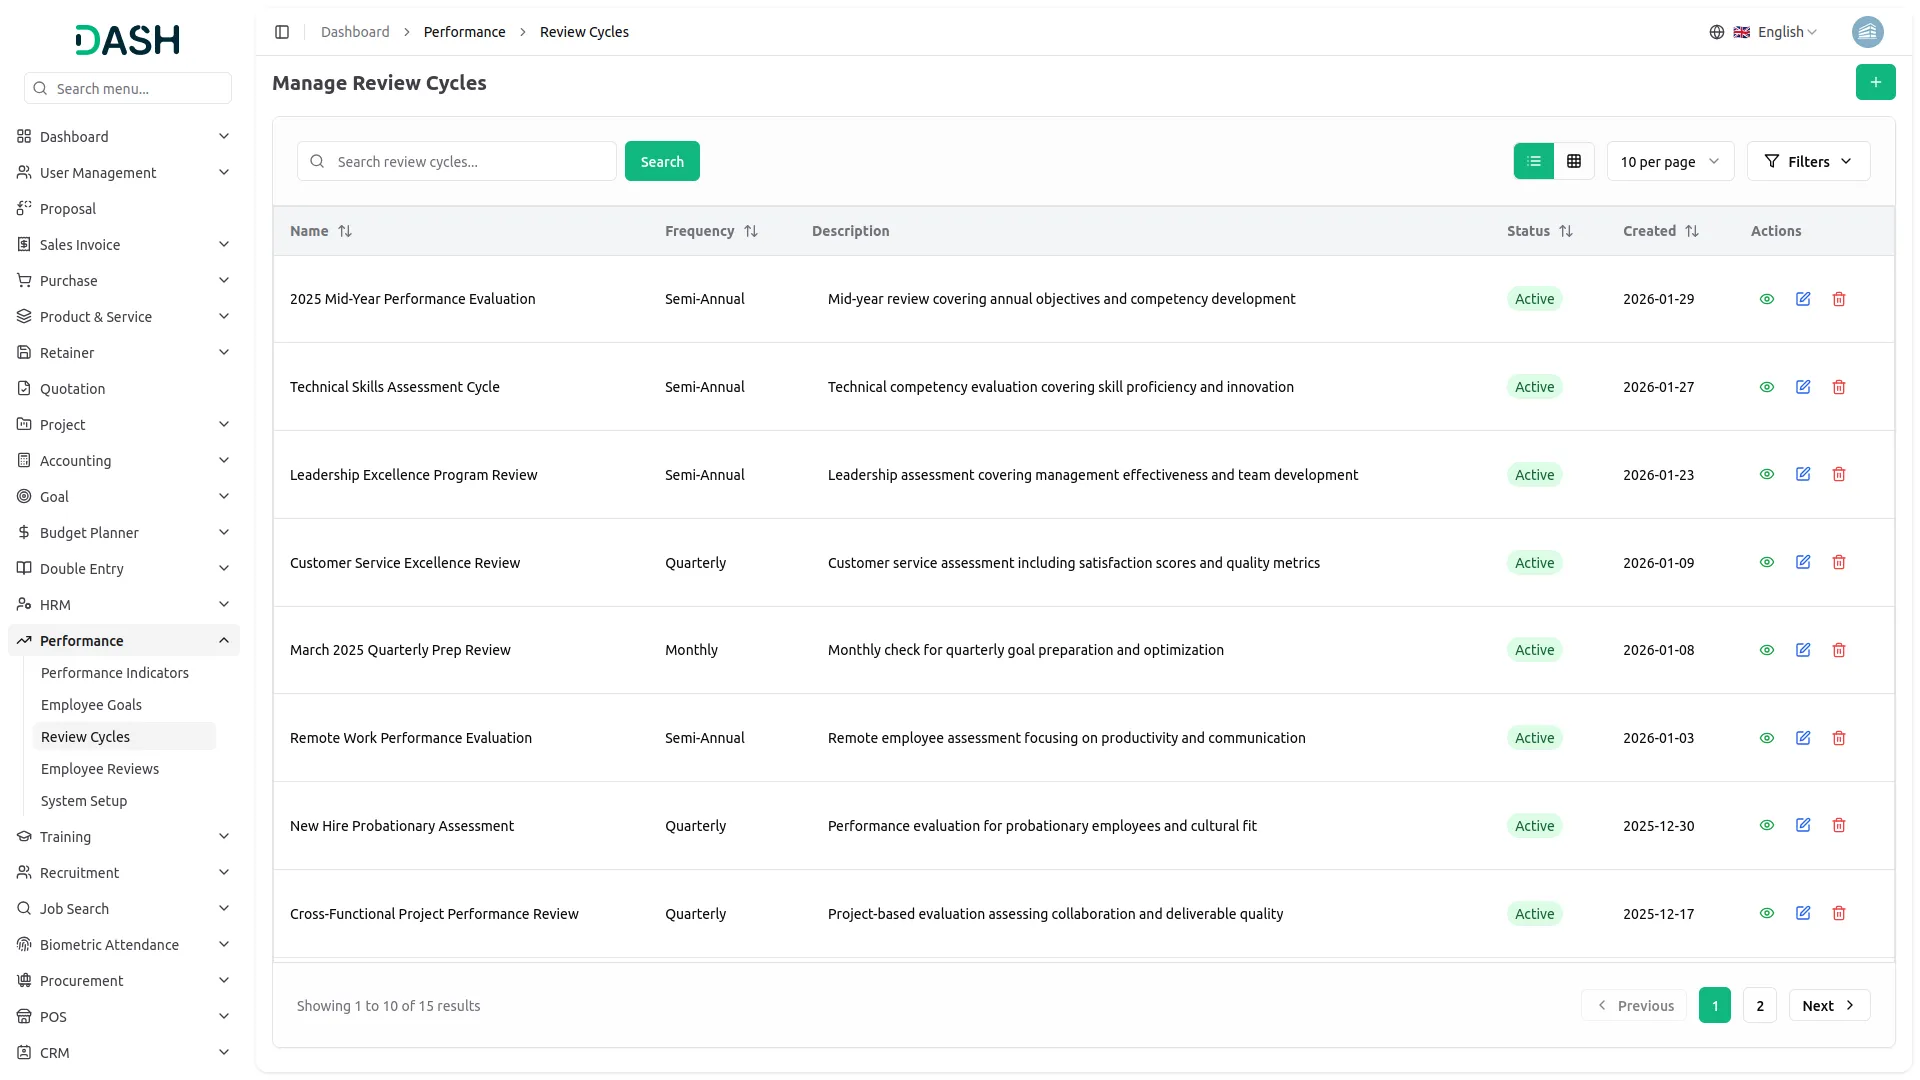Click inside the Search review cycles field

[x=456, y=161]
